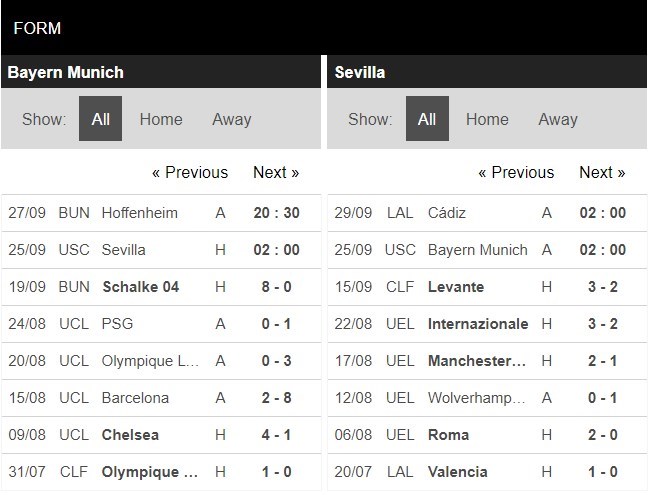The width and height of the screenshot is (651, 495).
Task: Open the Barcelona 2-8 match
Action: 135,398
